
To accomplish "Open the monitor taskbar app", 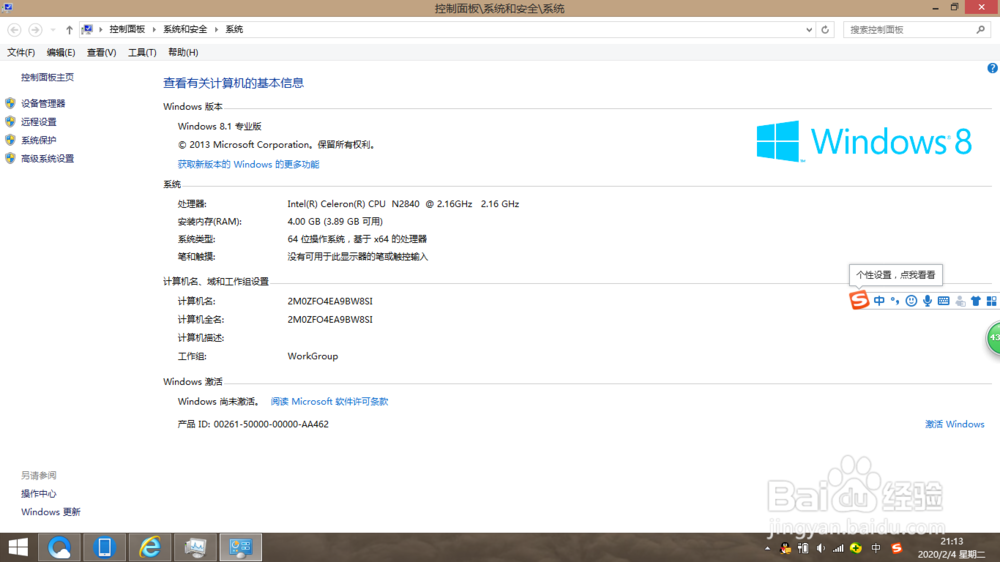I will click(x=195, y=547).
